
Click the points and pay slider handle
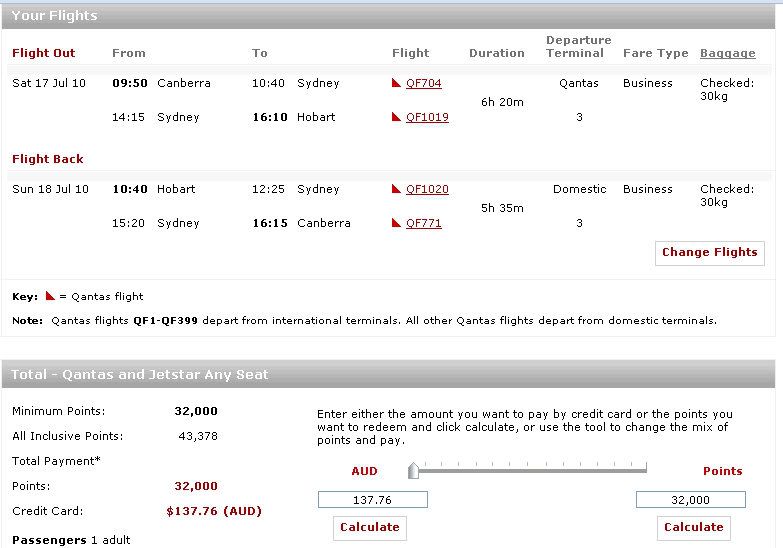414,470
